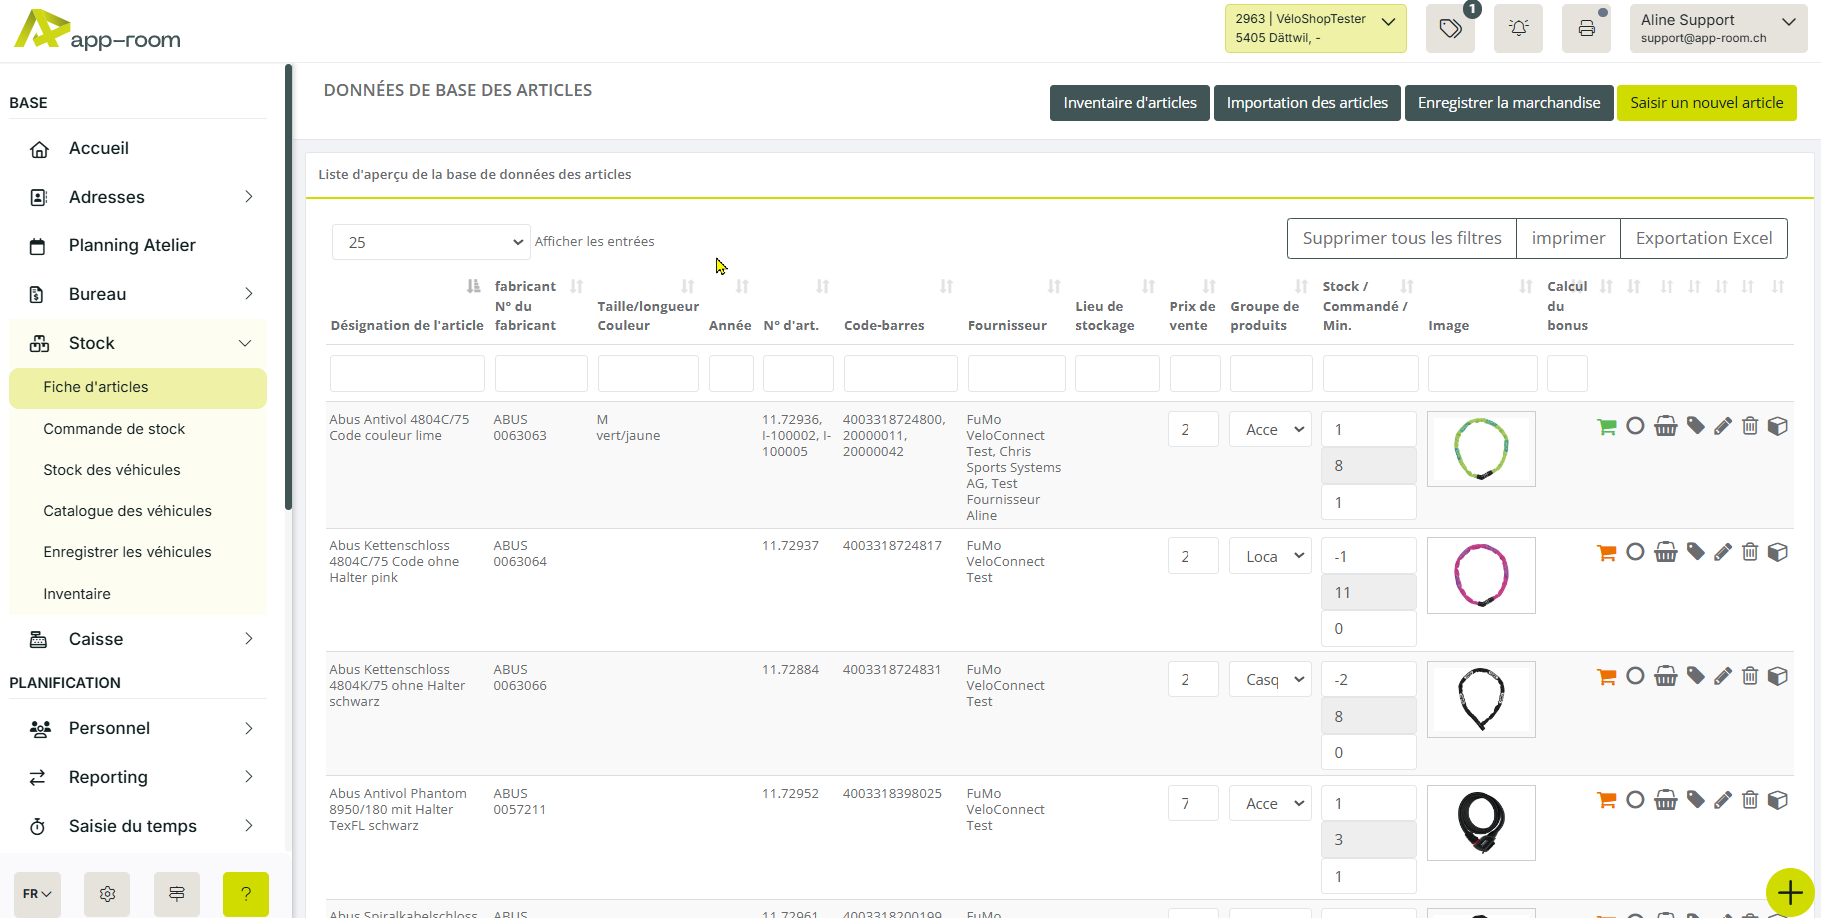
Task: Toggle the circle marker on Abus Antivol 4804C/75 row
Action: pos(1635,426)
